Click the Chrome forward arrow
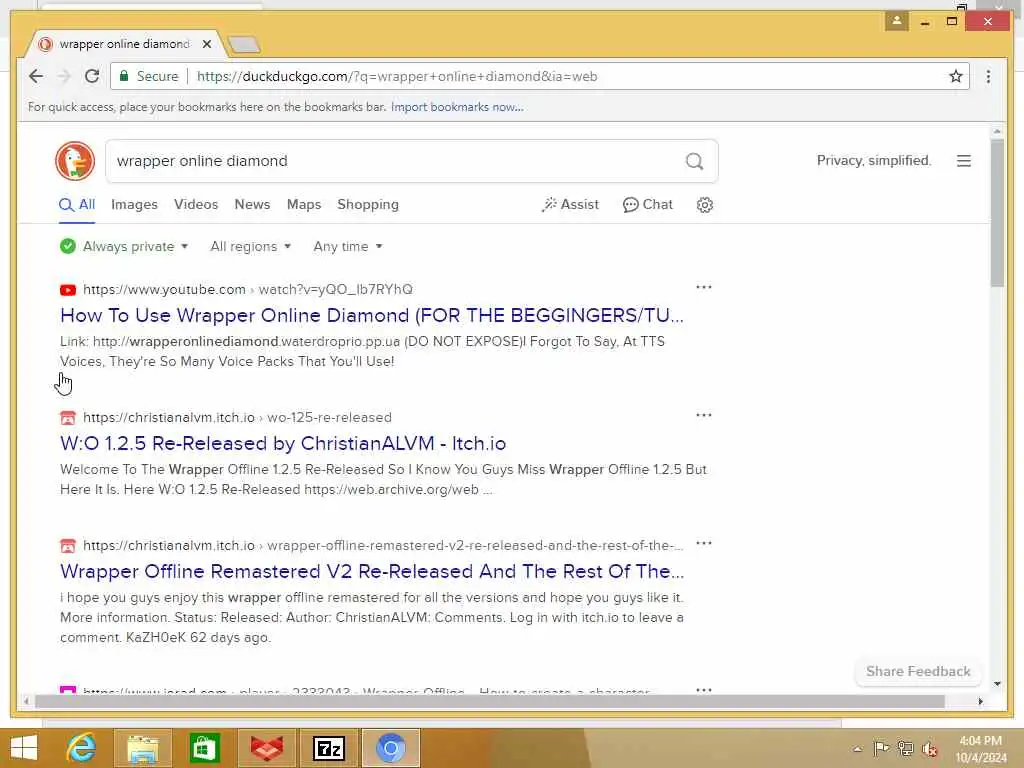This screenshot has height=768, width=1024. click(64, 76)
